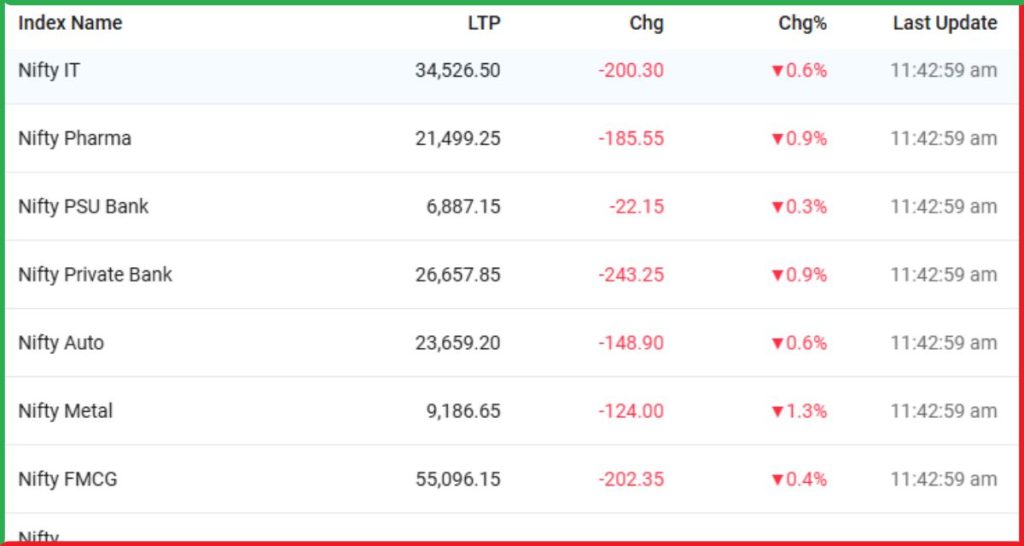Click Nifty FMCG LTP value 55,096.15
This screenshot has width=1024, height=546.
[458, 479]
